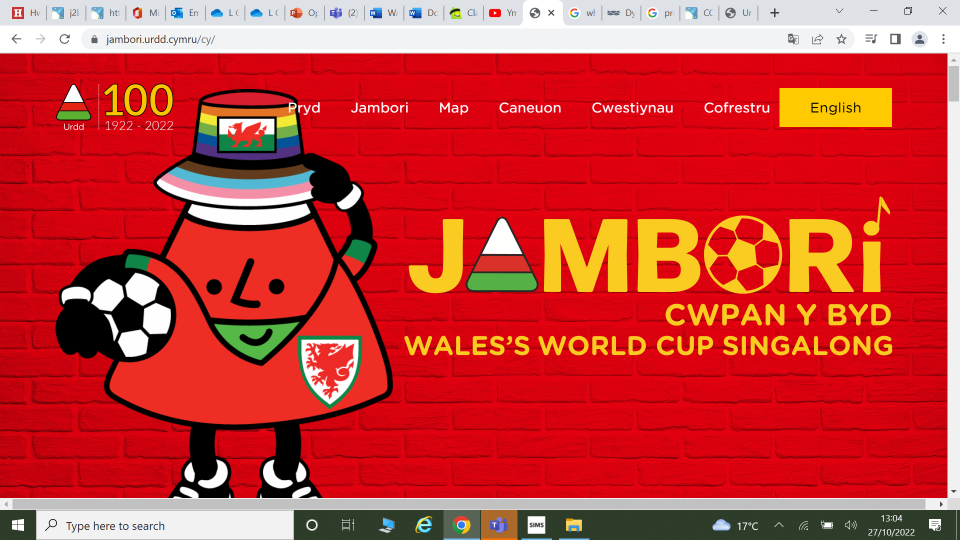Open the SIMS app on the taskbar
This screenshot has height=540, width=960.
point(536,525)
